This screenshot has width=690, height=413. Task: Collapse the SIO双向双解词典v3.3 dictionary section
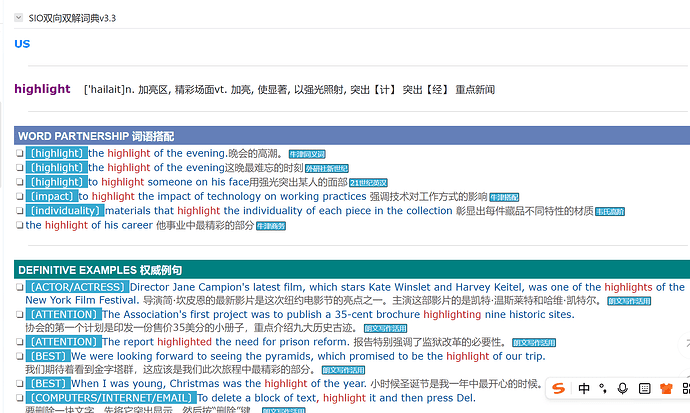[17, 17]
